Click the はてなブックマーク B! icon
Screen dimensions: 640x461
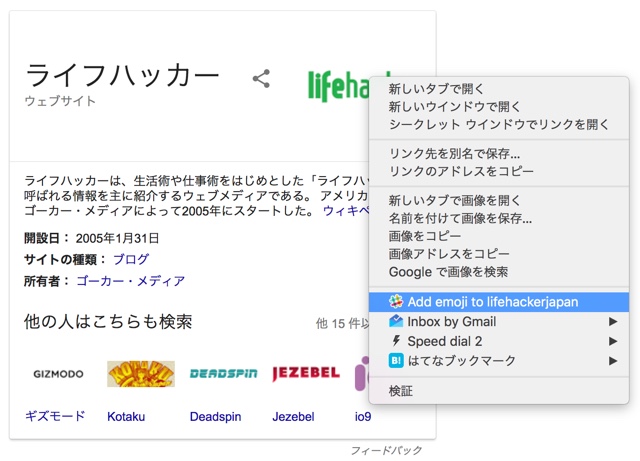[396, 361]
